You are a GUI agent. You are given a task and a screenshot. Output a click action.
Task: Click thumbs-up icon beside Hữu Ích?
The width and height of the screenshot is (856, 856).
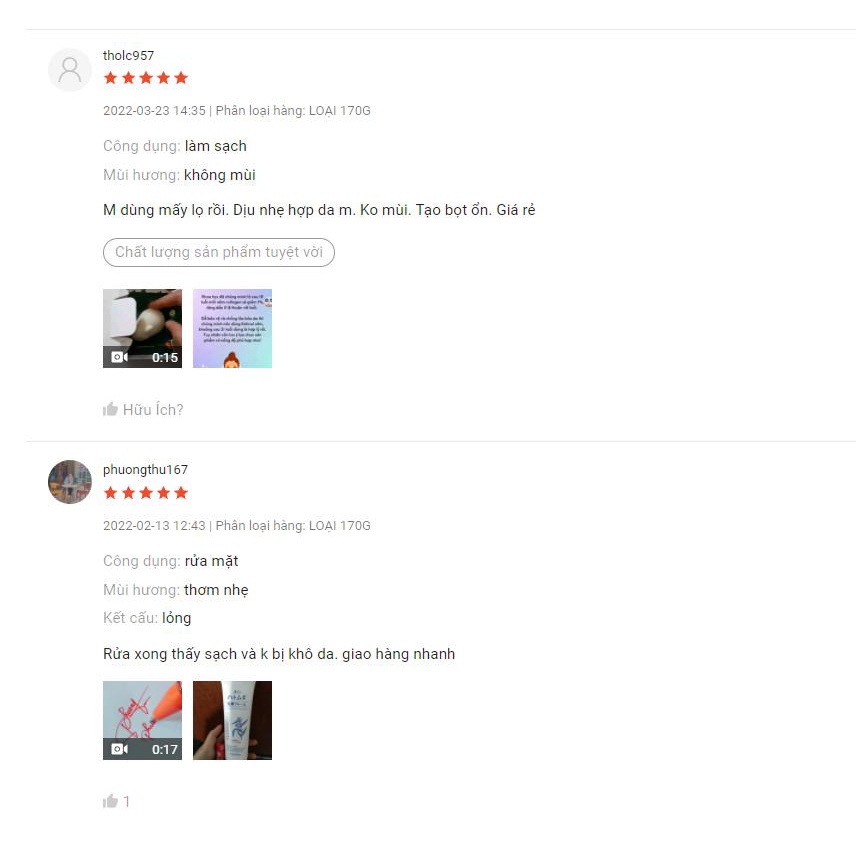110,409
